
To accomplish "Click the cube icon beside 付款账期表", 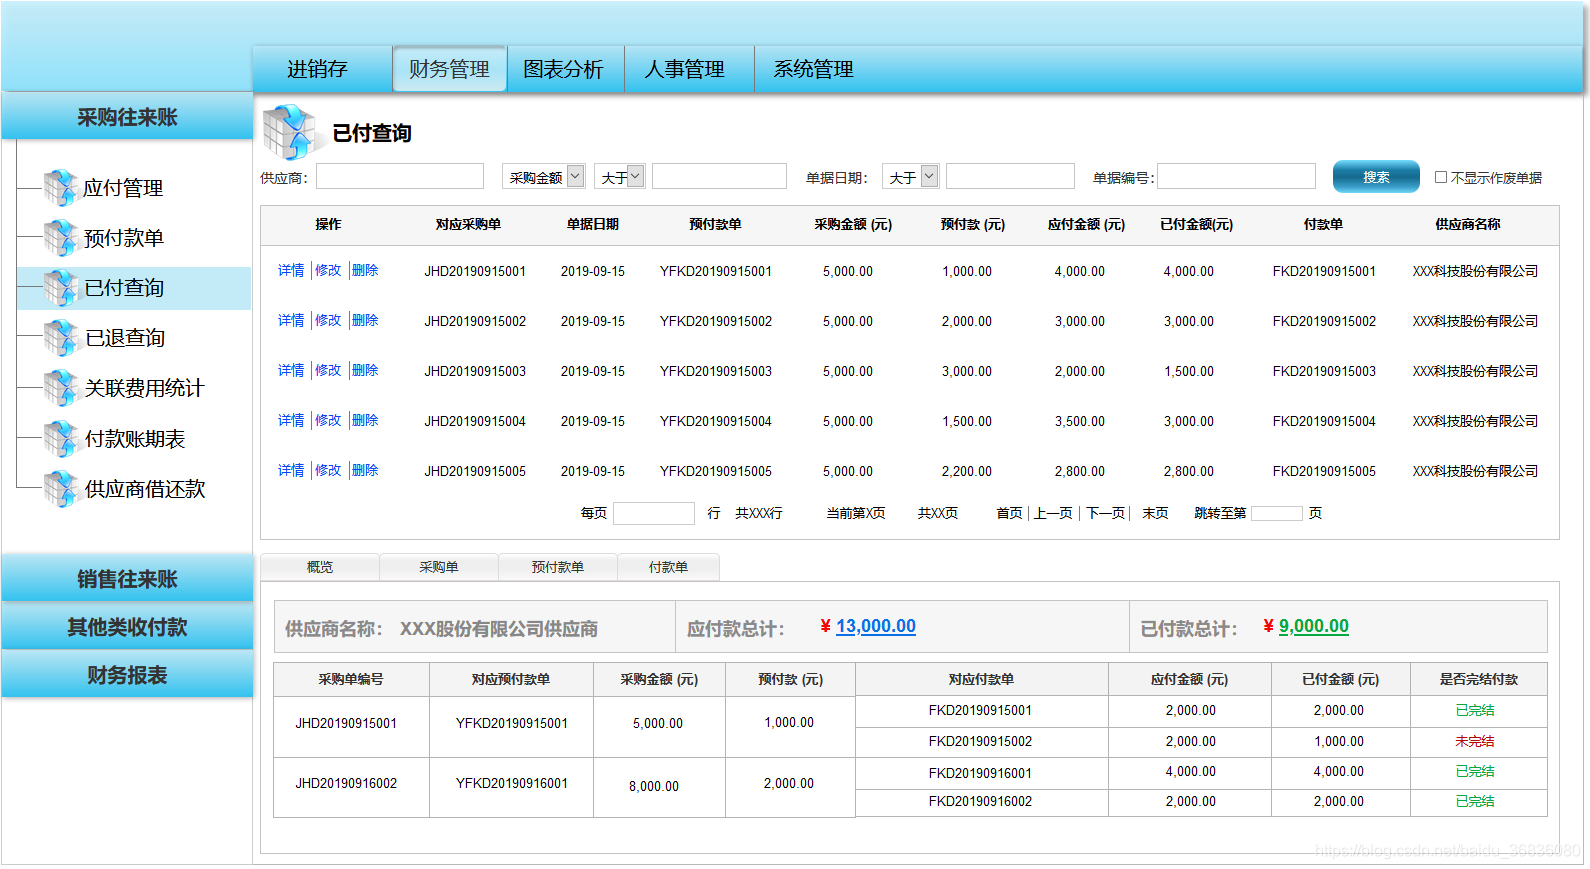I will point(60,439).
